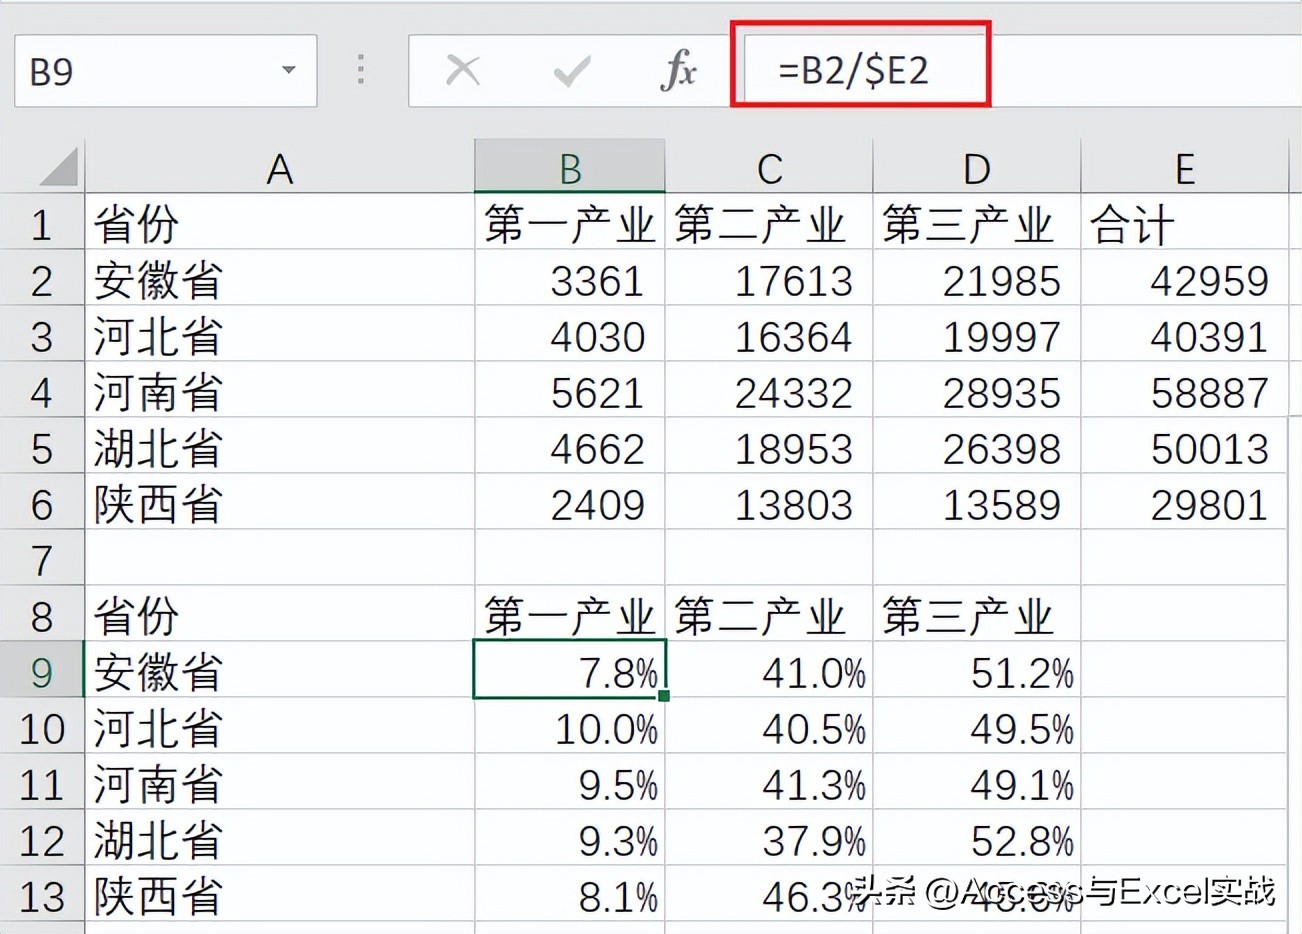Viewport: 1302px width, 934px height.
Task: Open the Name Box dropdown
Action: [x=288, y=70]
